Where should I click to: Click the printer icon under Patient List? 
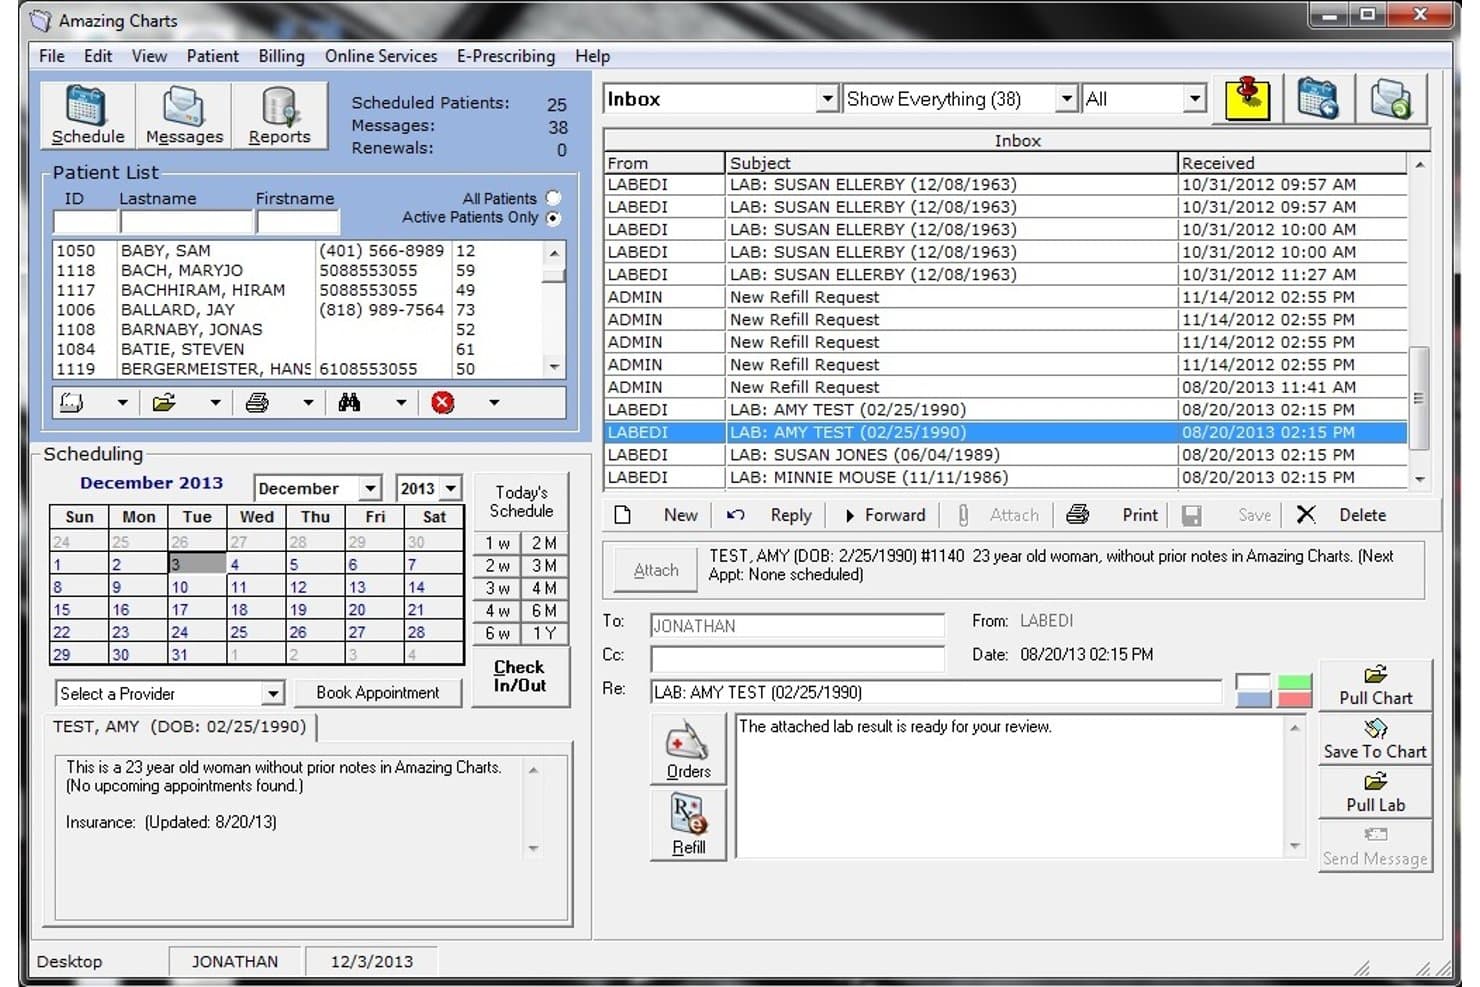click(x=257, y=402)
